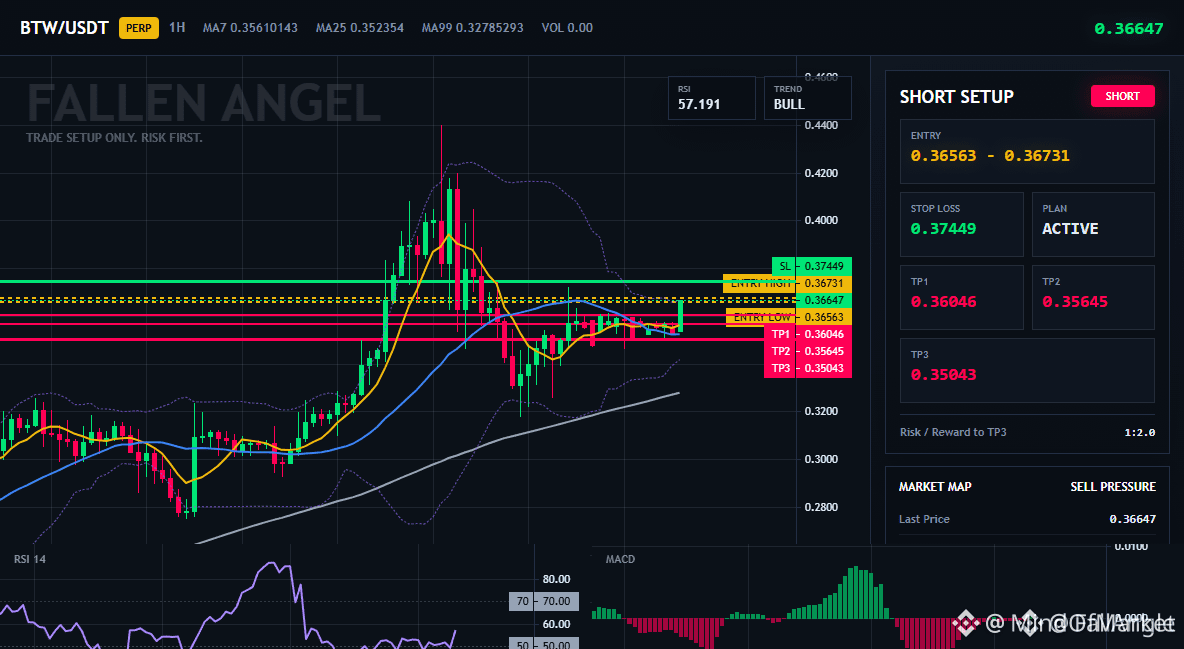Screen dimensions: 1184x649
Task: Click the STOP LOSS value 0.37449
Action: pyautogui.click(x=943, y=228)
